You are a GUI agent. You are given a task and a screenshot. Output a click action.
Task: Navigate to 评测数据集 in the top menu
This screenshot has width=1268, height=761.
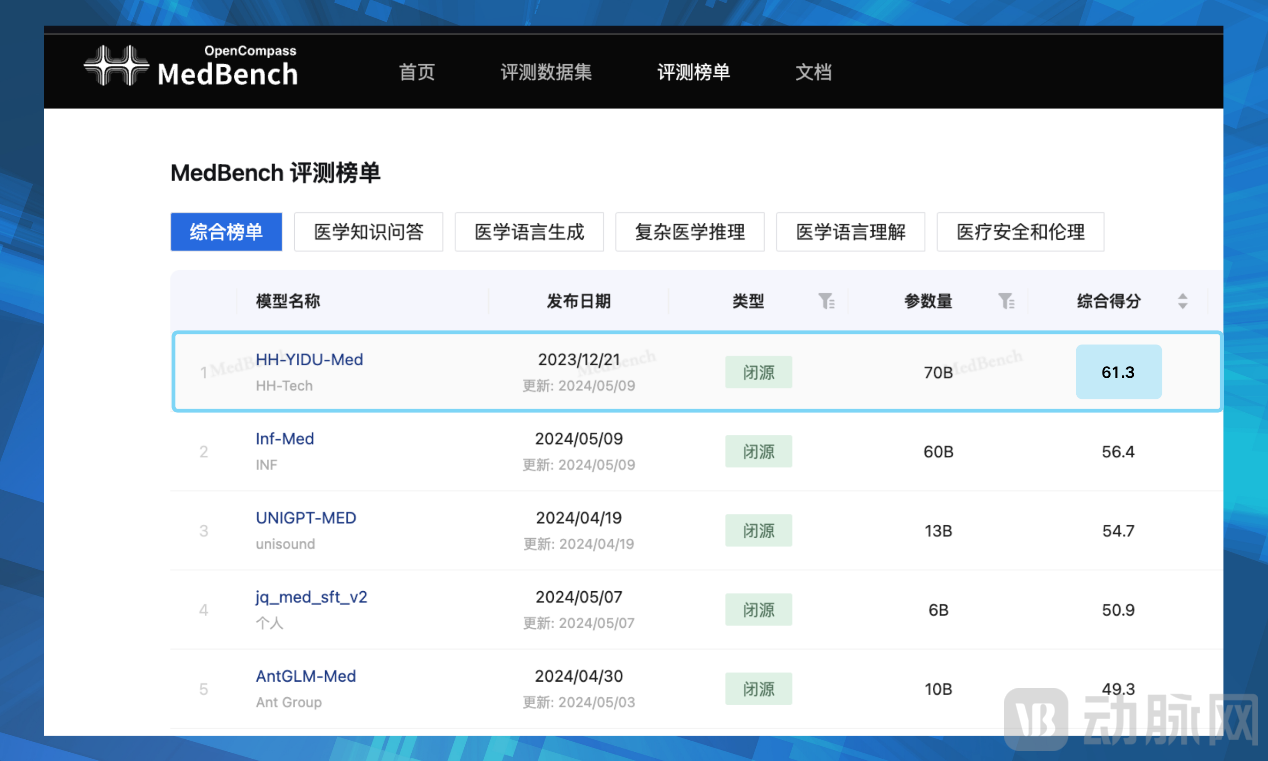point(546,71)
